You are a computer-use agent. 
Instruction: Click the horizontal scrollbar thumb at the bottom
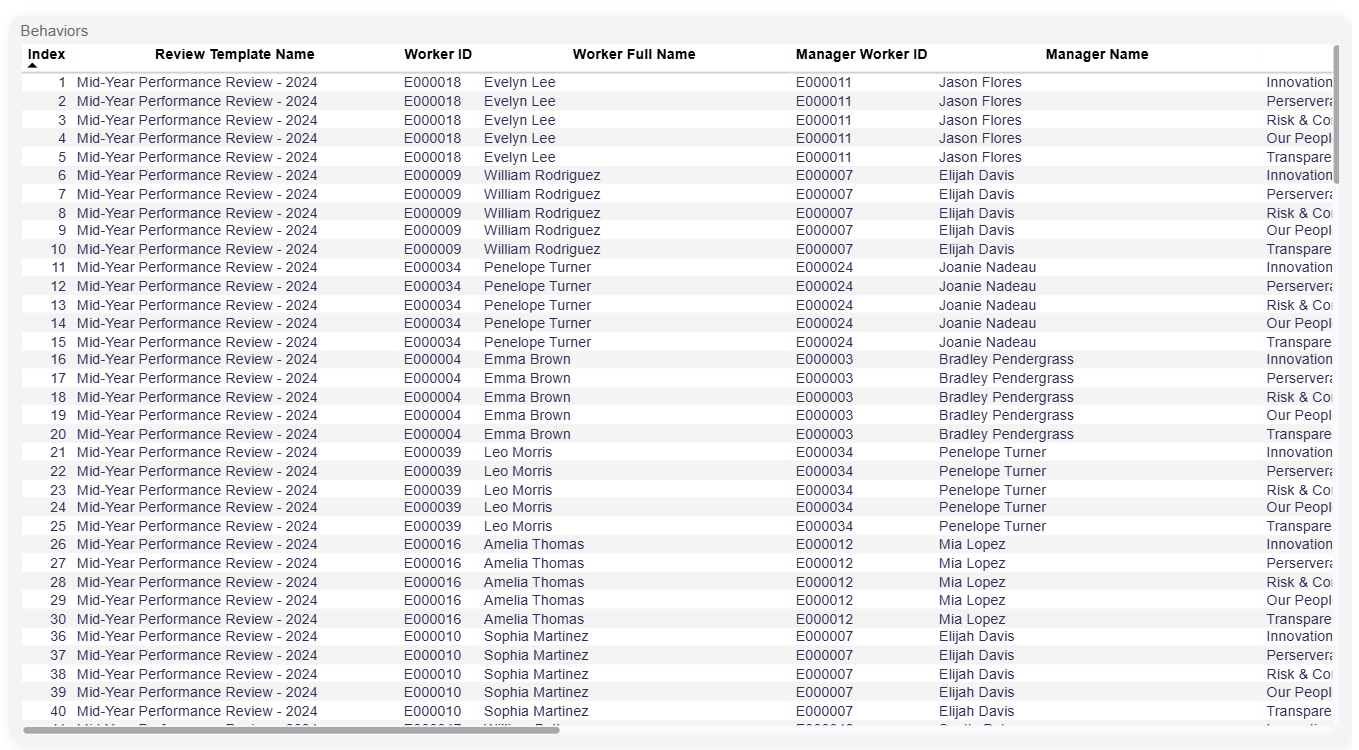tap(290, 730)
